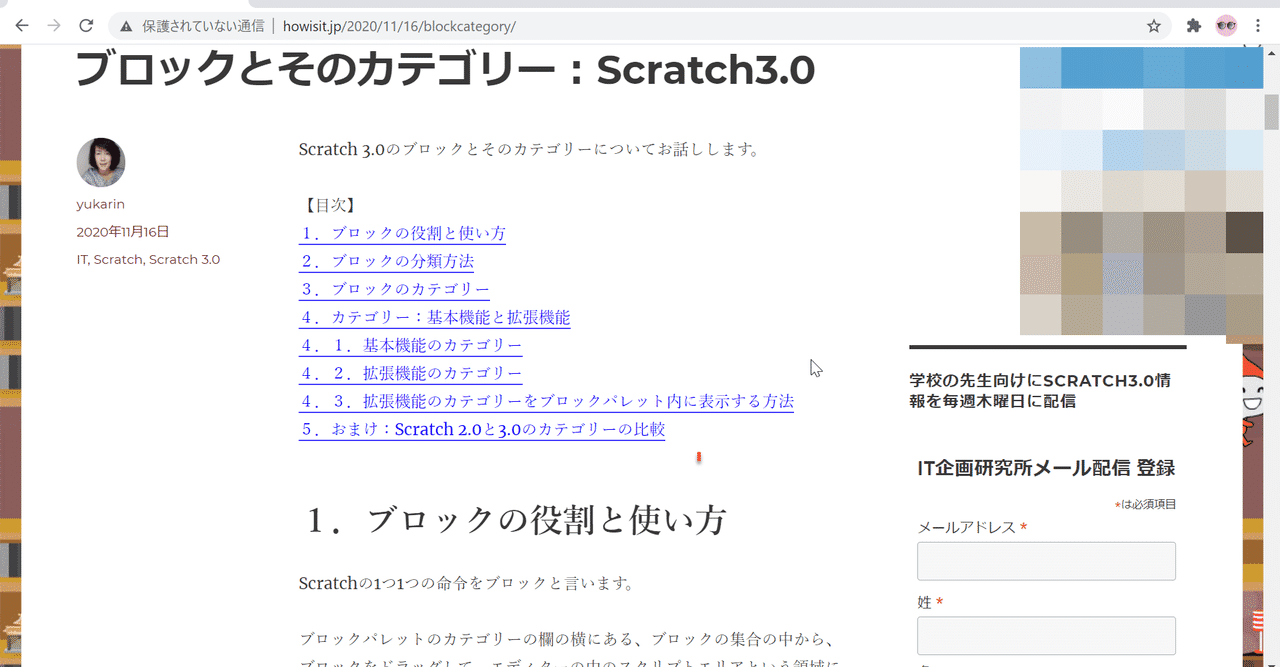Screen dimensions: 1280x667
Task: Reload the current page
Action: (87, 25)
